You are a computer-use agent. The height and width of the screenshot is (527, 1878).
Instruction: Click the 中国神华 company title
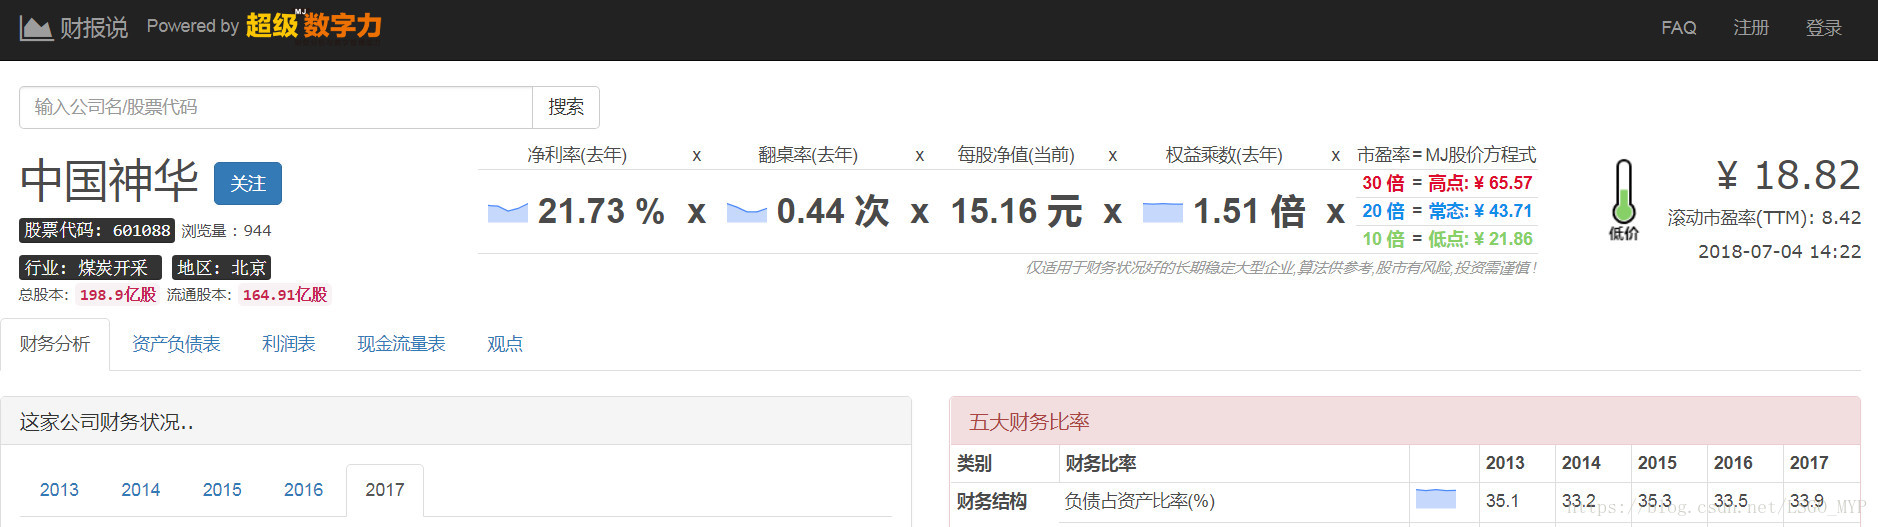(x=109, y=181)
